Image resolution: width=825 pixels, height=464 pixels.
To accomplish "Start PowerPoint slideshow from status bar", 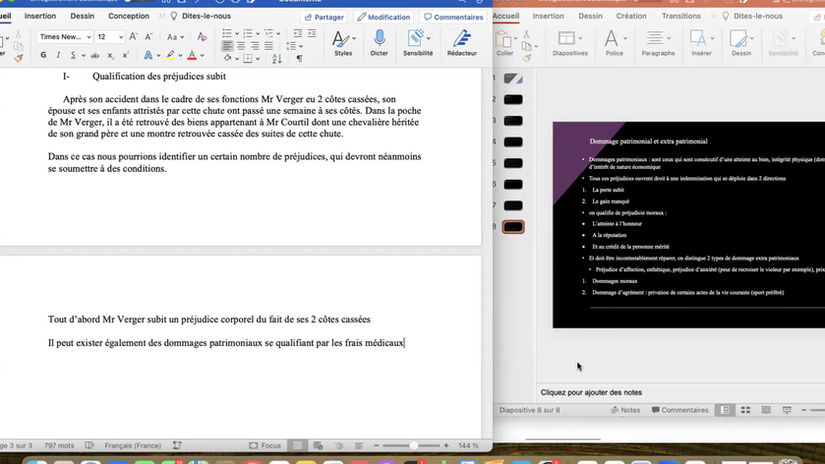I will click(787, 410).
